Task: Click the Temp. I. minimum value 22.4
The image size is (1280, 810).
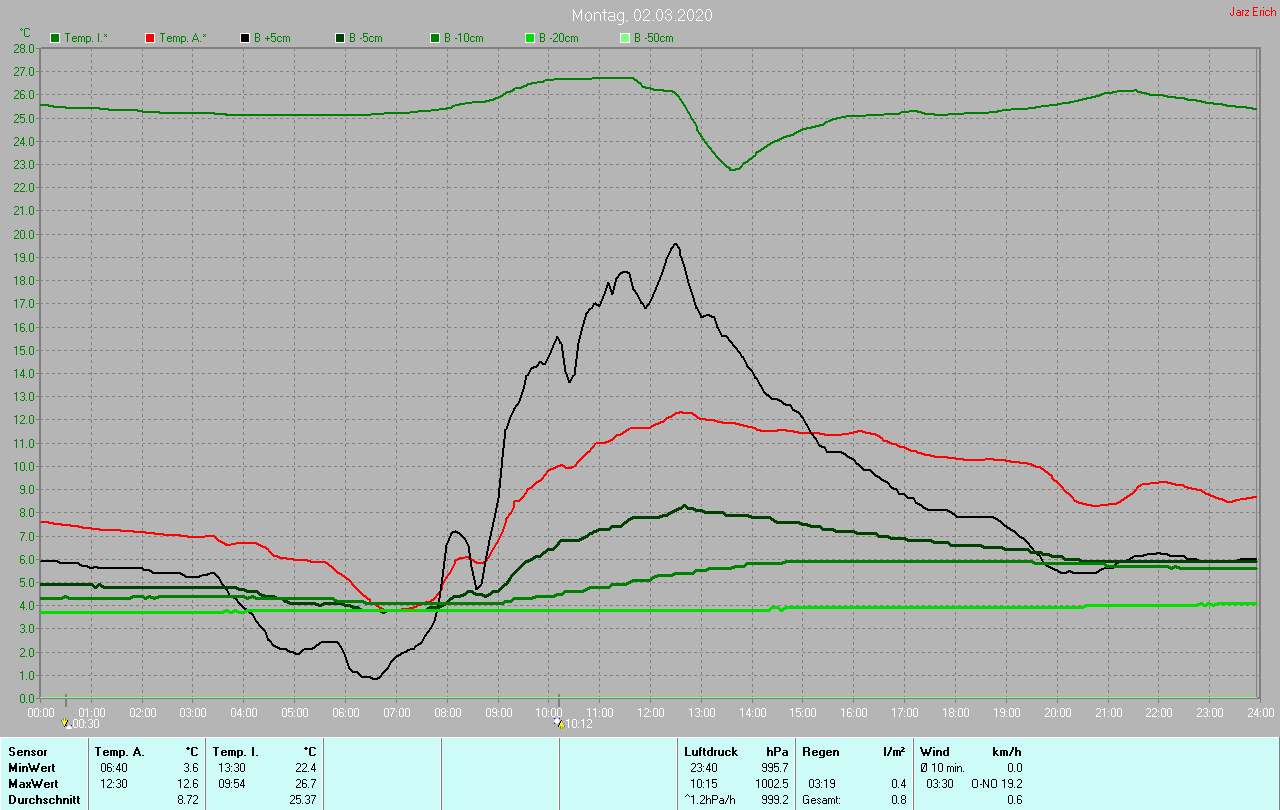Action: pyautogui.click(x=305, y=768)
